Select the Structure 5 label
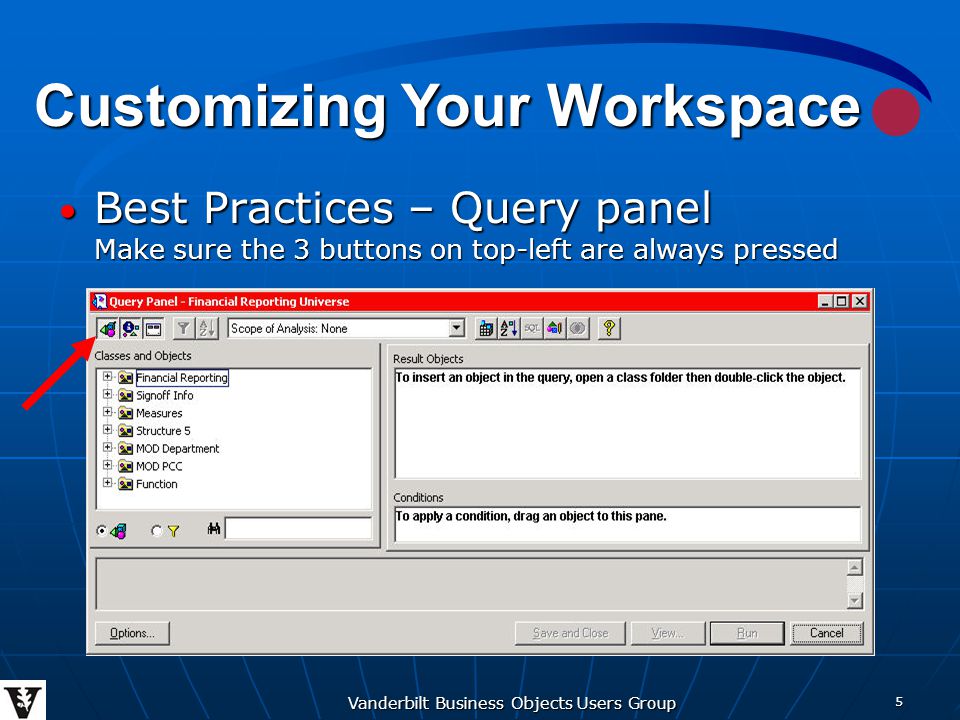Image resolution: width=960 pixels, height=720 pixels. [x=163, y=431]
